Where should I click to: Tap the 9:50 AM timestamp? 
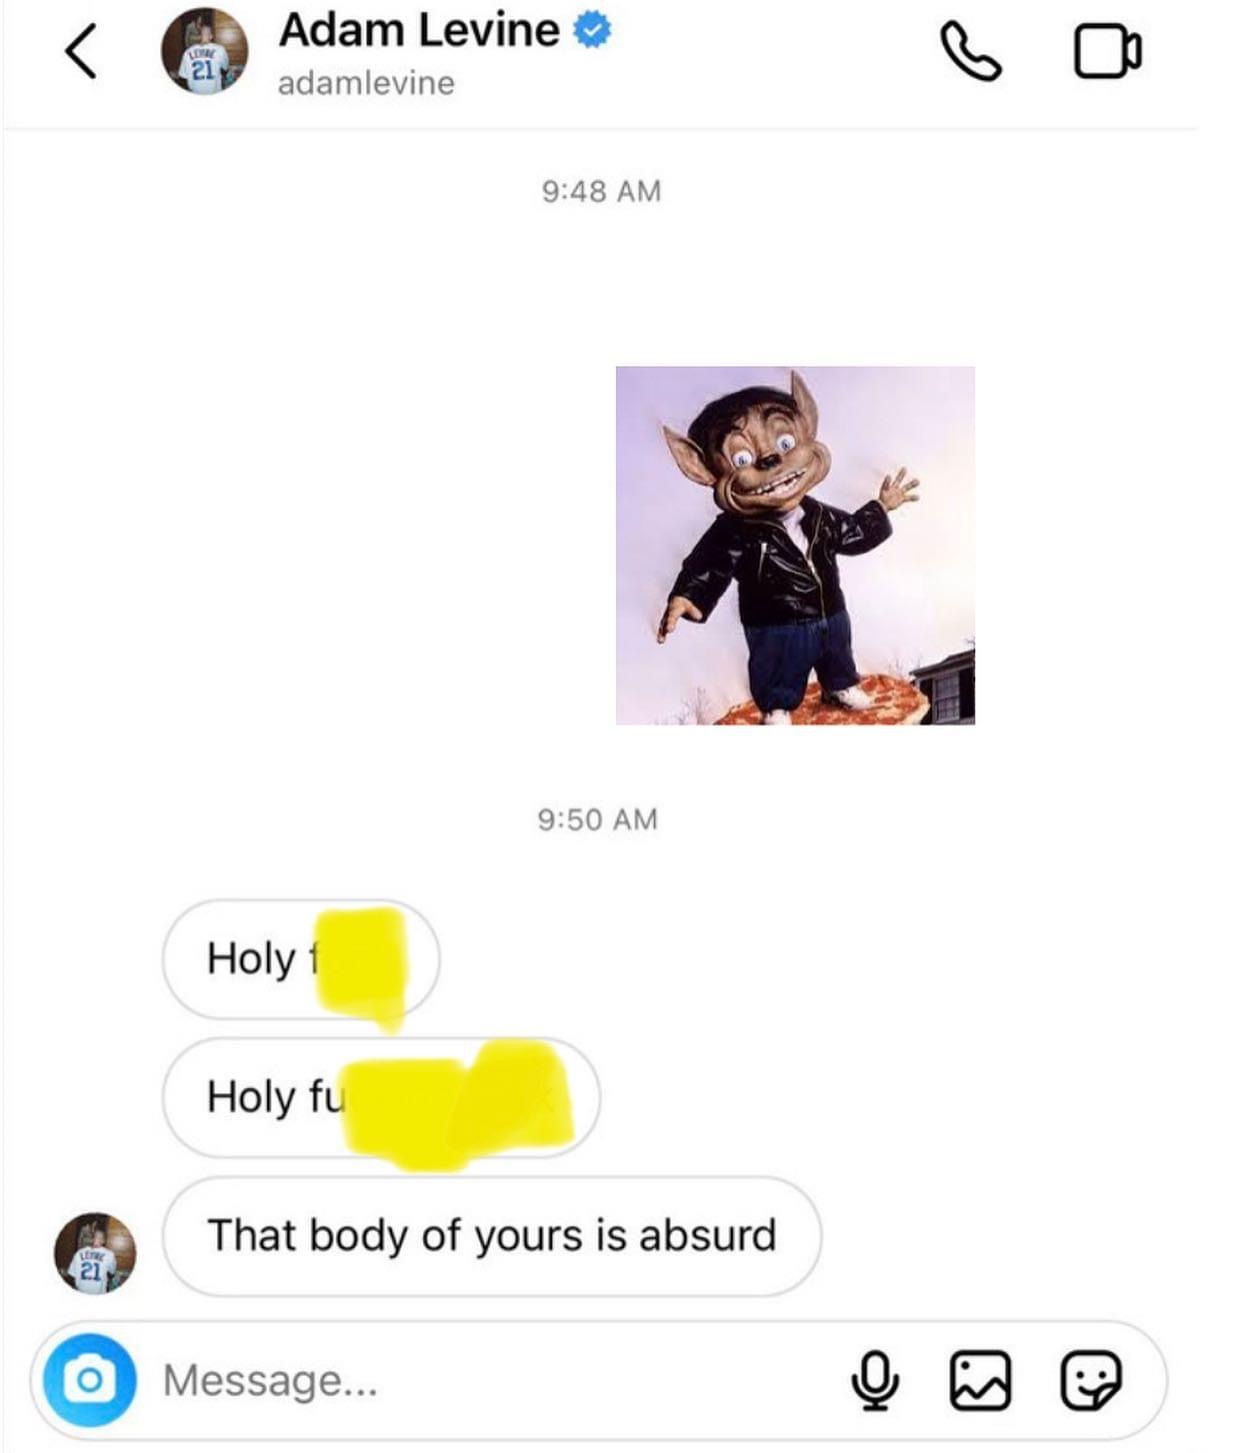pyautogui.click(x=597, y=820)
